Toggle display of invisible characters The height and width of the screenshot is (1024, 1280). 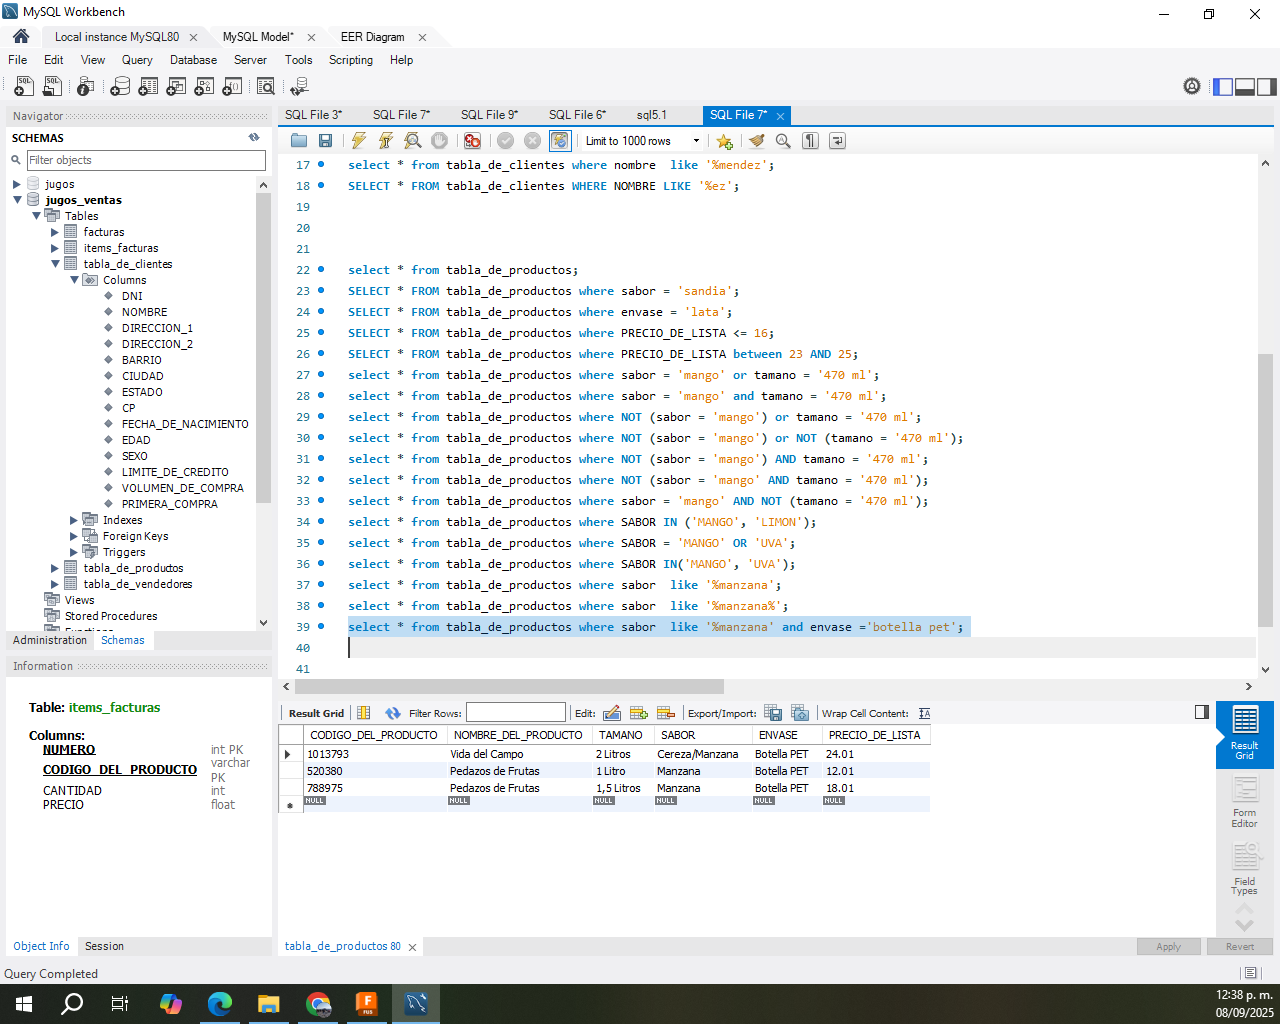811,141
